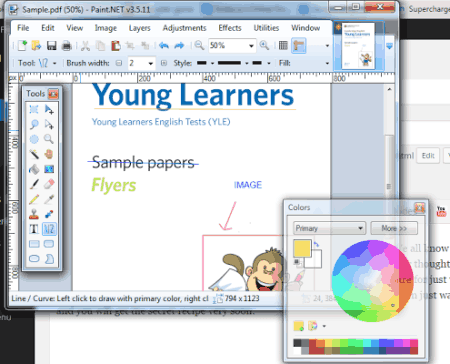Select the Paint Bucket tool

(x=34, y=169)
